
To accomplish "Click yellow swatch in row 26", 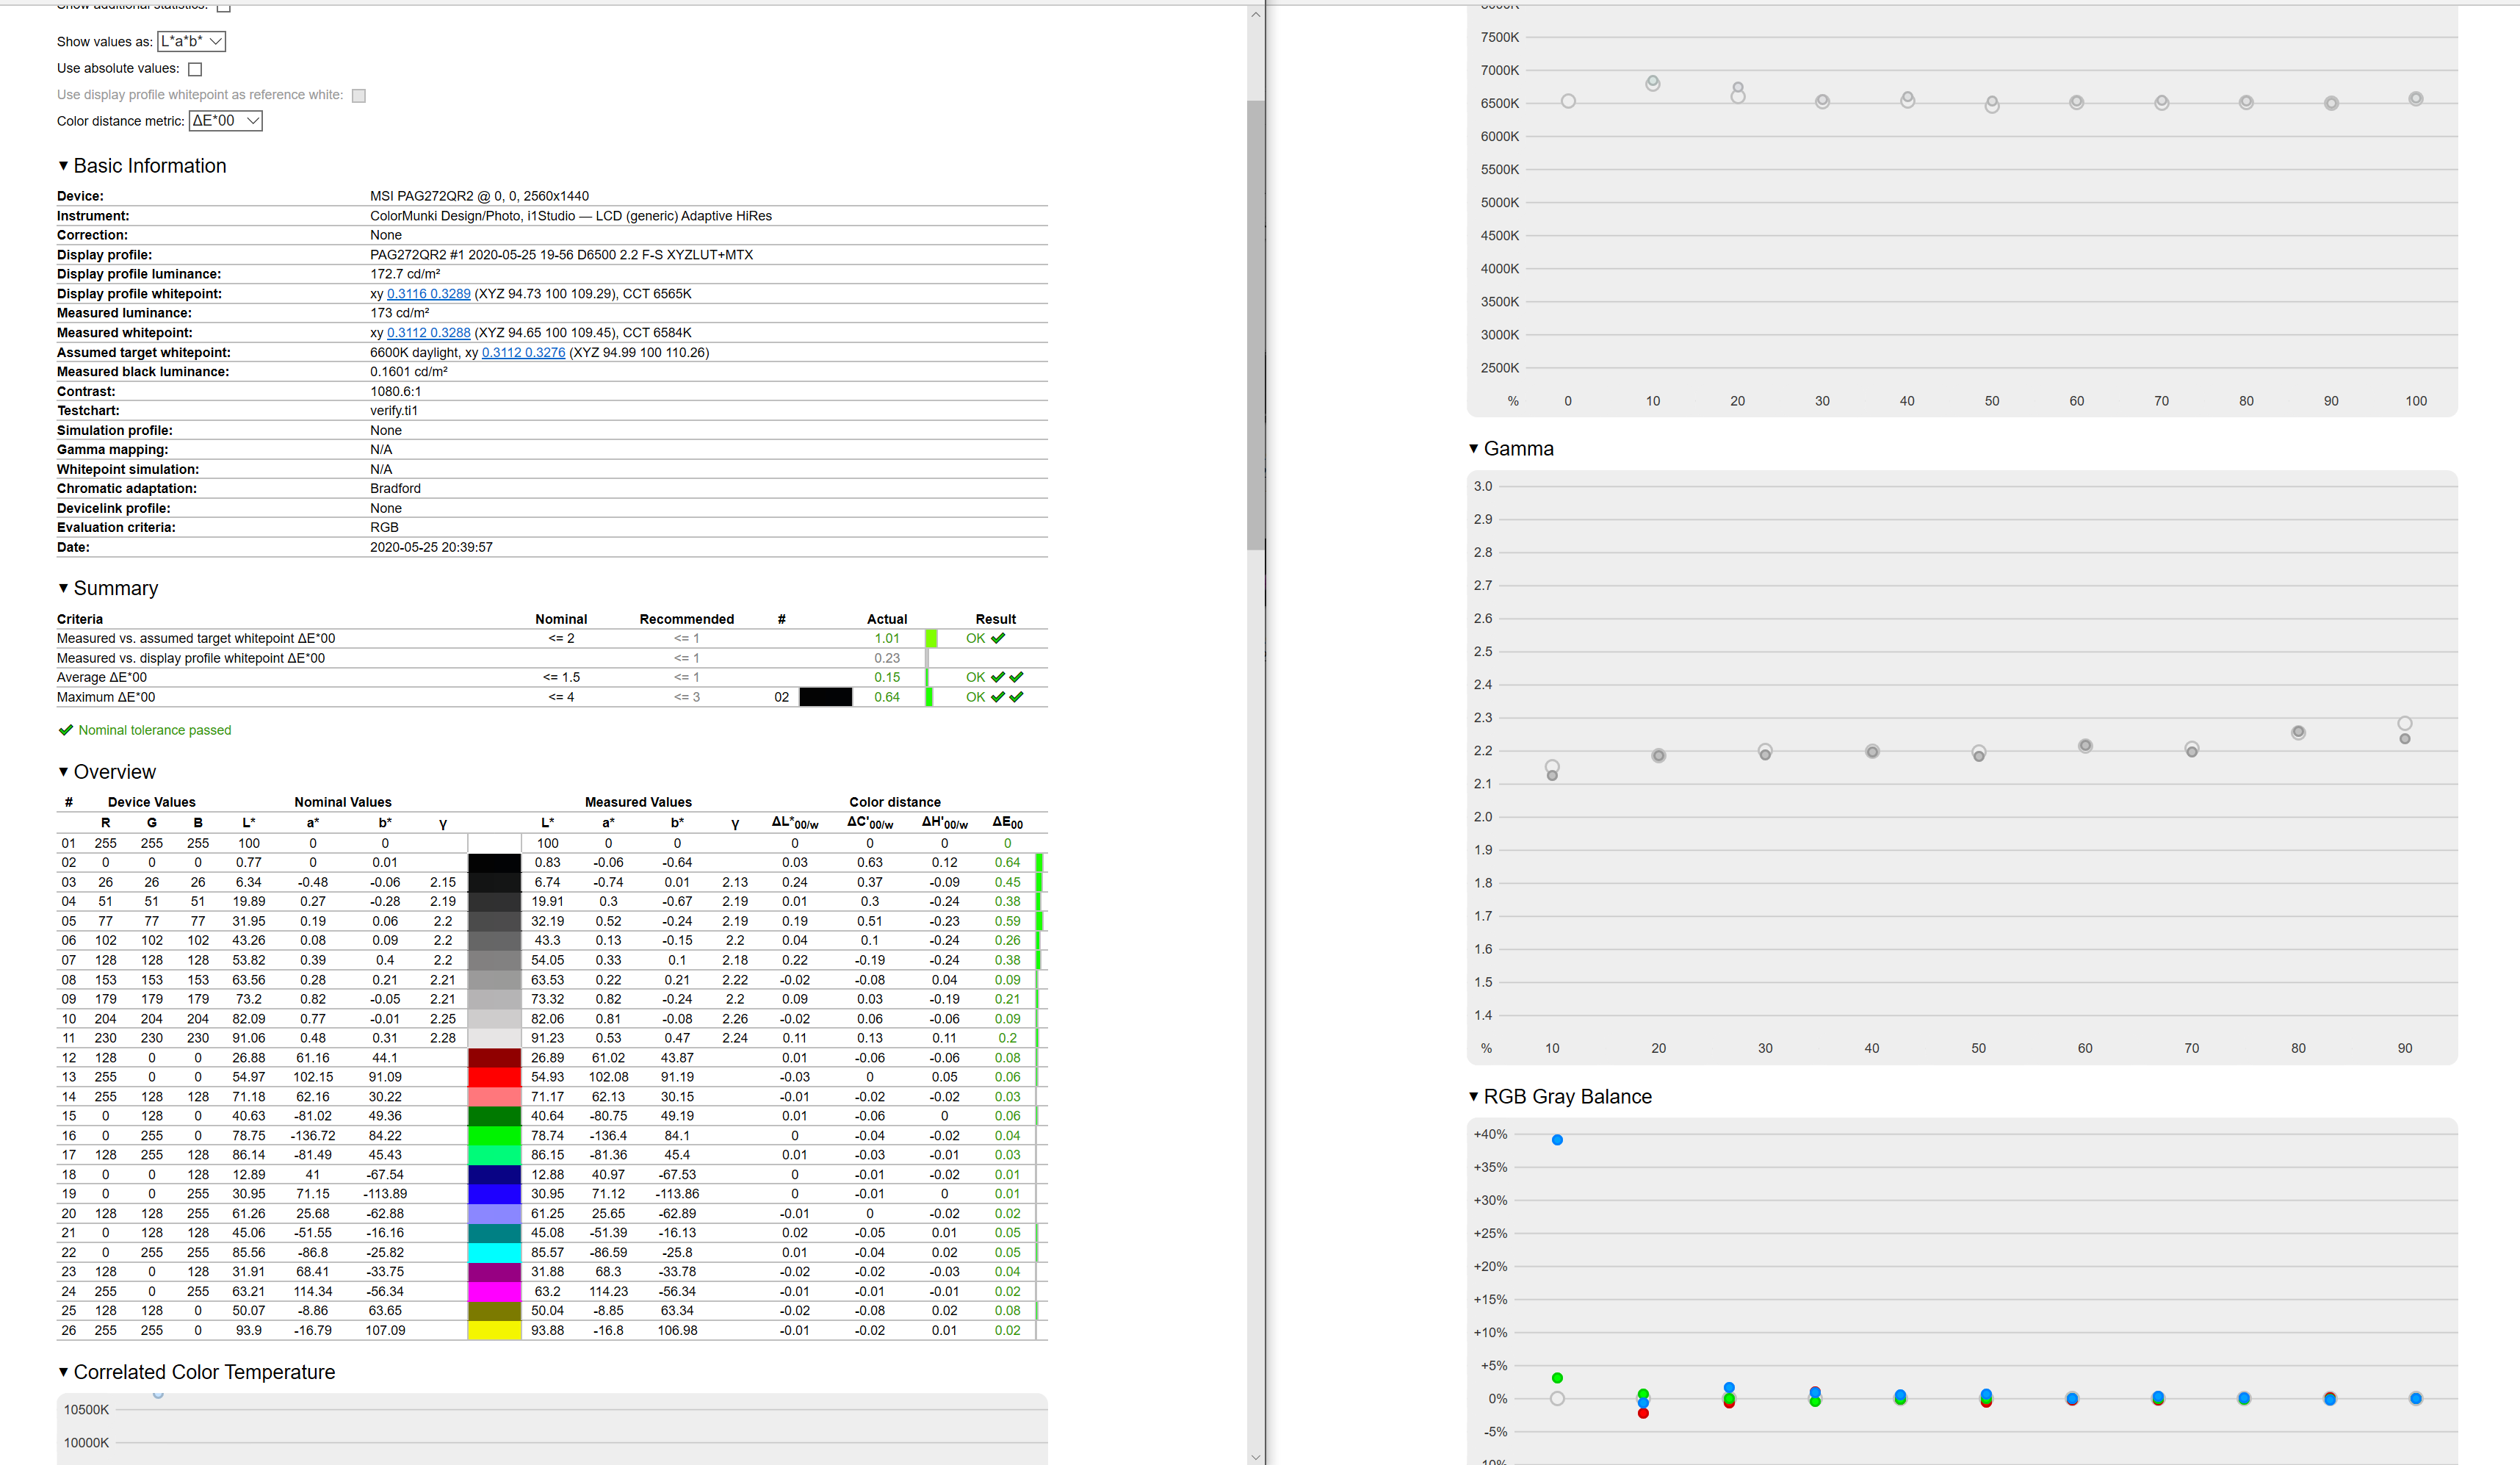I will pos(494,1330).
